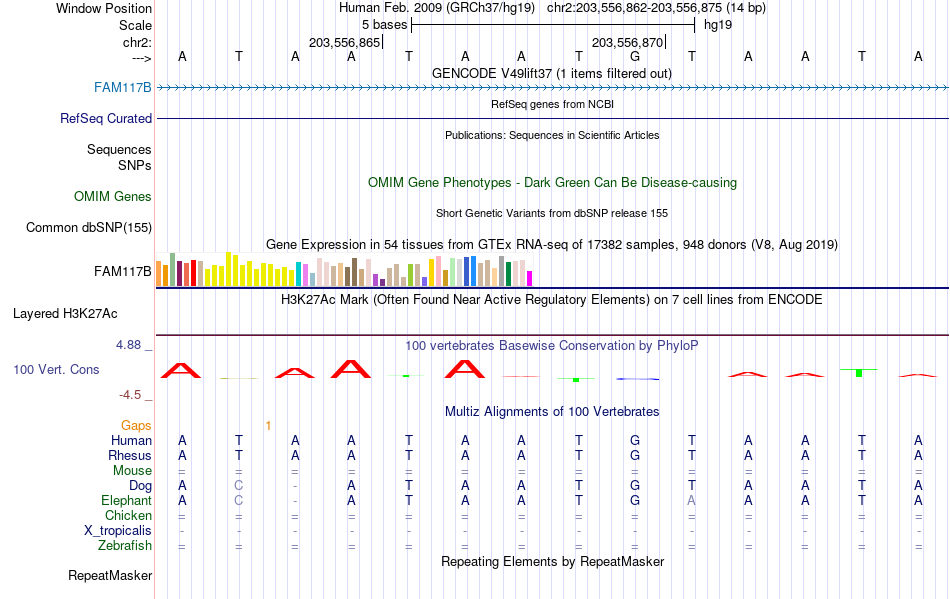The image size is (950, 599).
Task: Open the RepeatMasker track label
Action: [110, 575]
